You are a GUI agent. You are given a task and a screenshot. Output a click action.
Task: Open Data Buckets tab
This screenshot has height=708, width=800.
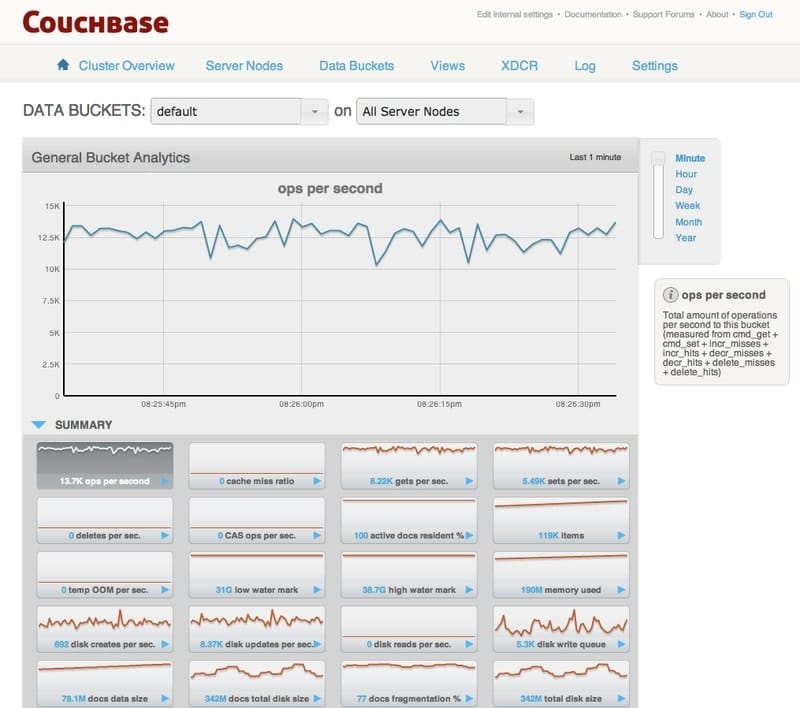click(x=357, y=66)
